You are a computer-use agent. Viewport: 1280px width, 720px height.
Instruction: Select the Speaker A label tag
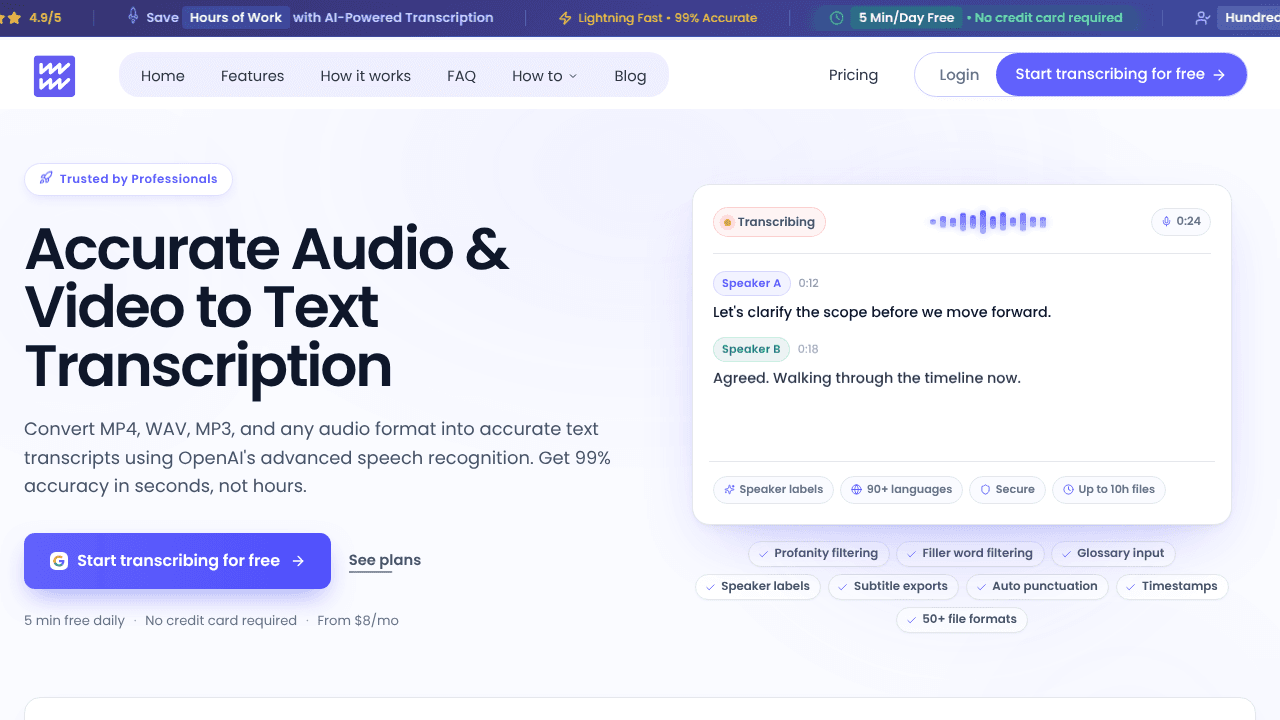(x=752, y=283)
